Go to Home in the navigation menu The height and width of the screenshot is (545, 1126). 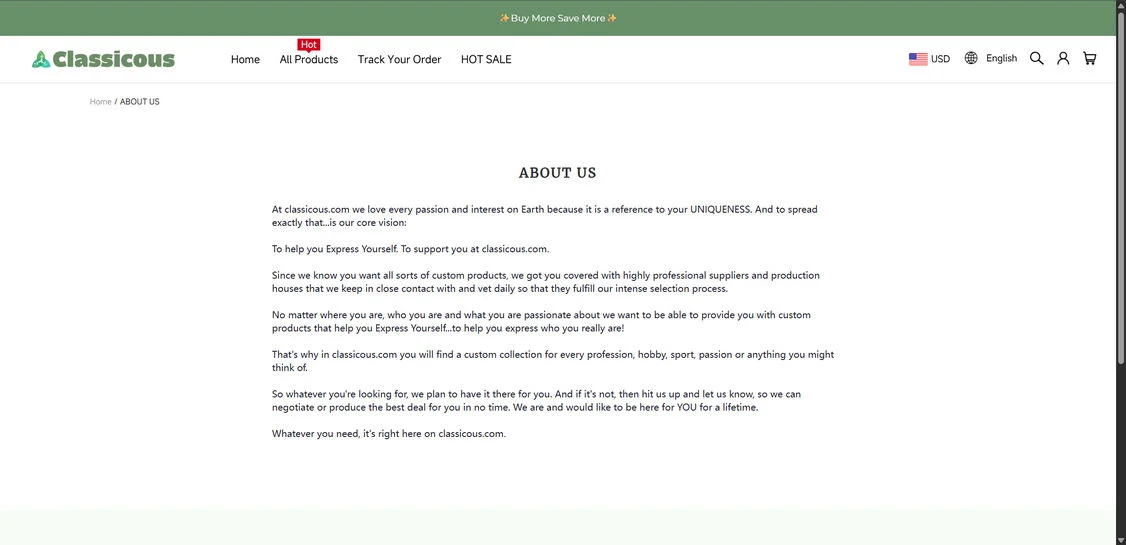click(245, 60)
